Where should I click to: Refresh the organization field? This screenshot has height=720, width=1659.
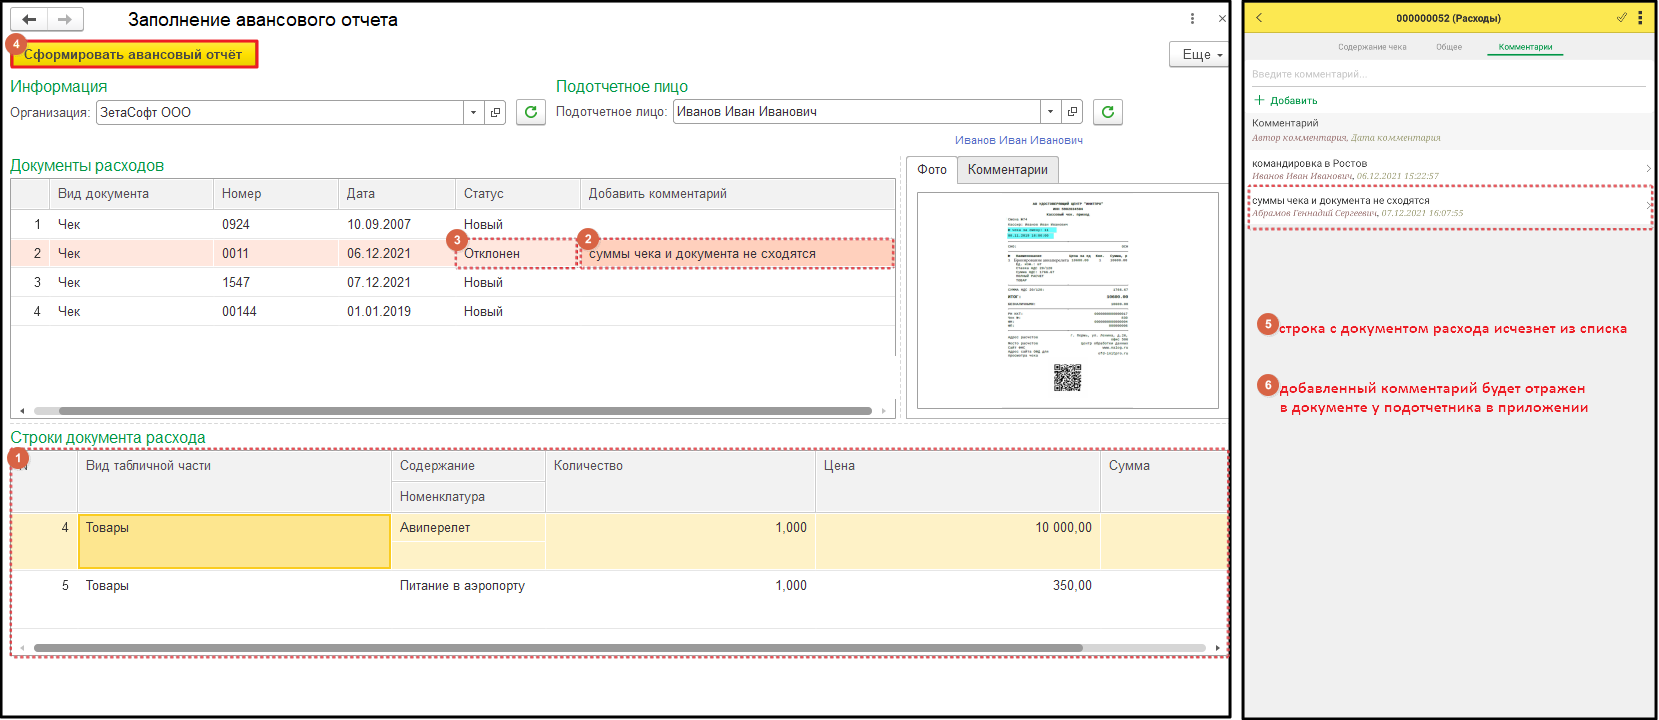(531, 112)
